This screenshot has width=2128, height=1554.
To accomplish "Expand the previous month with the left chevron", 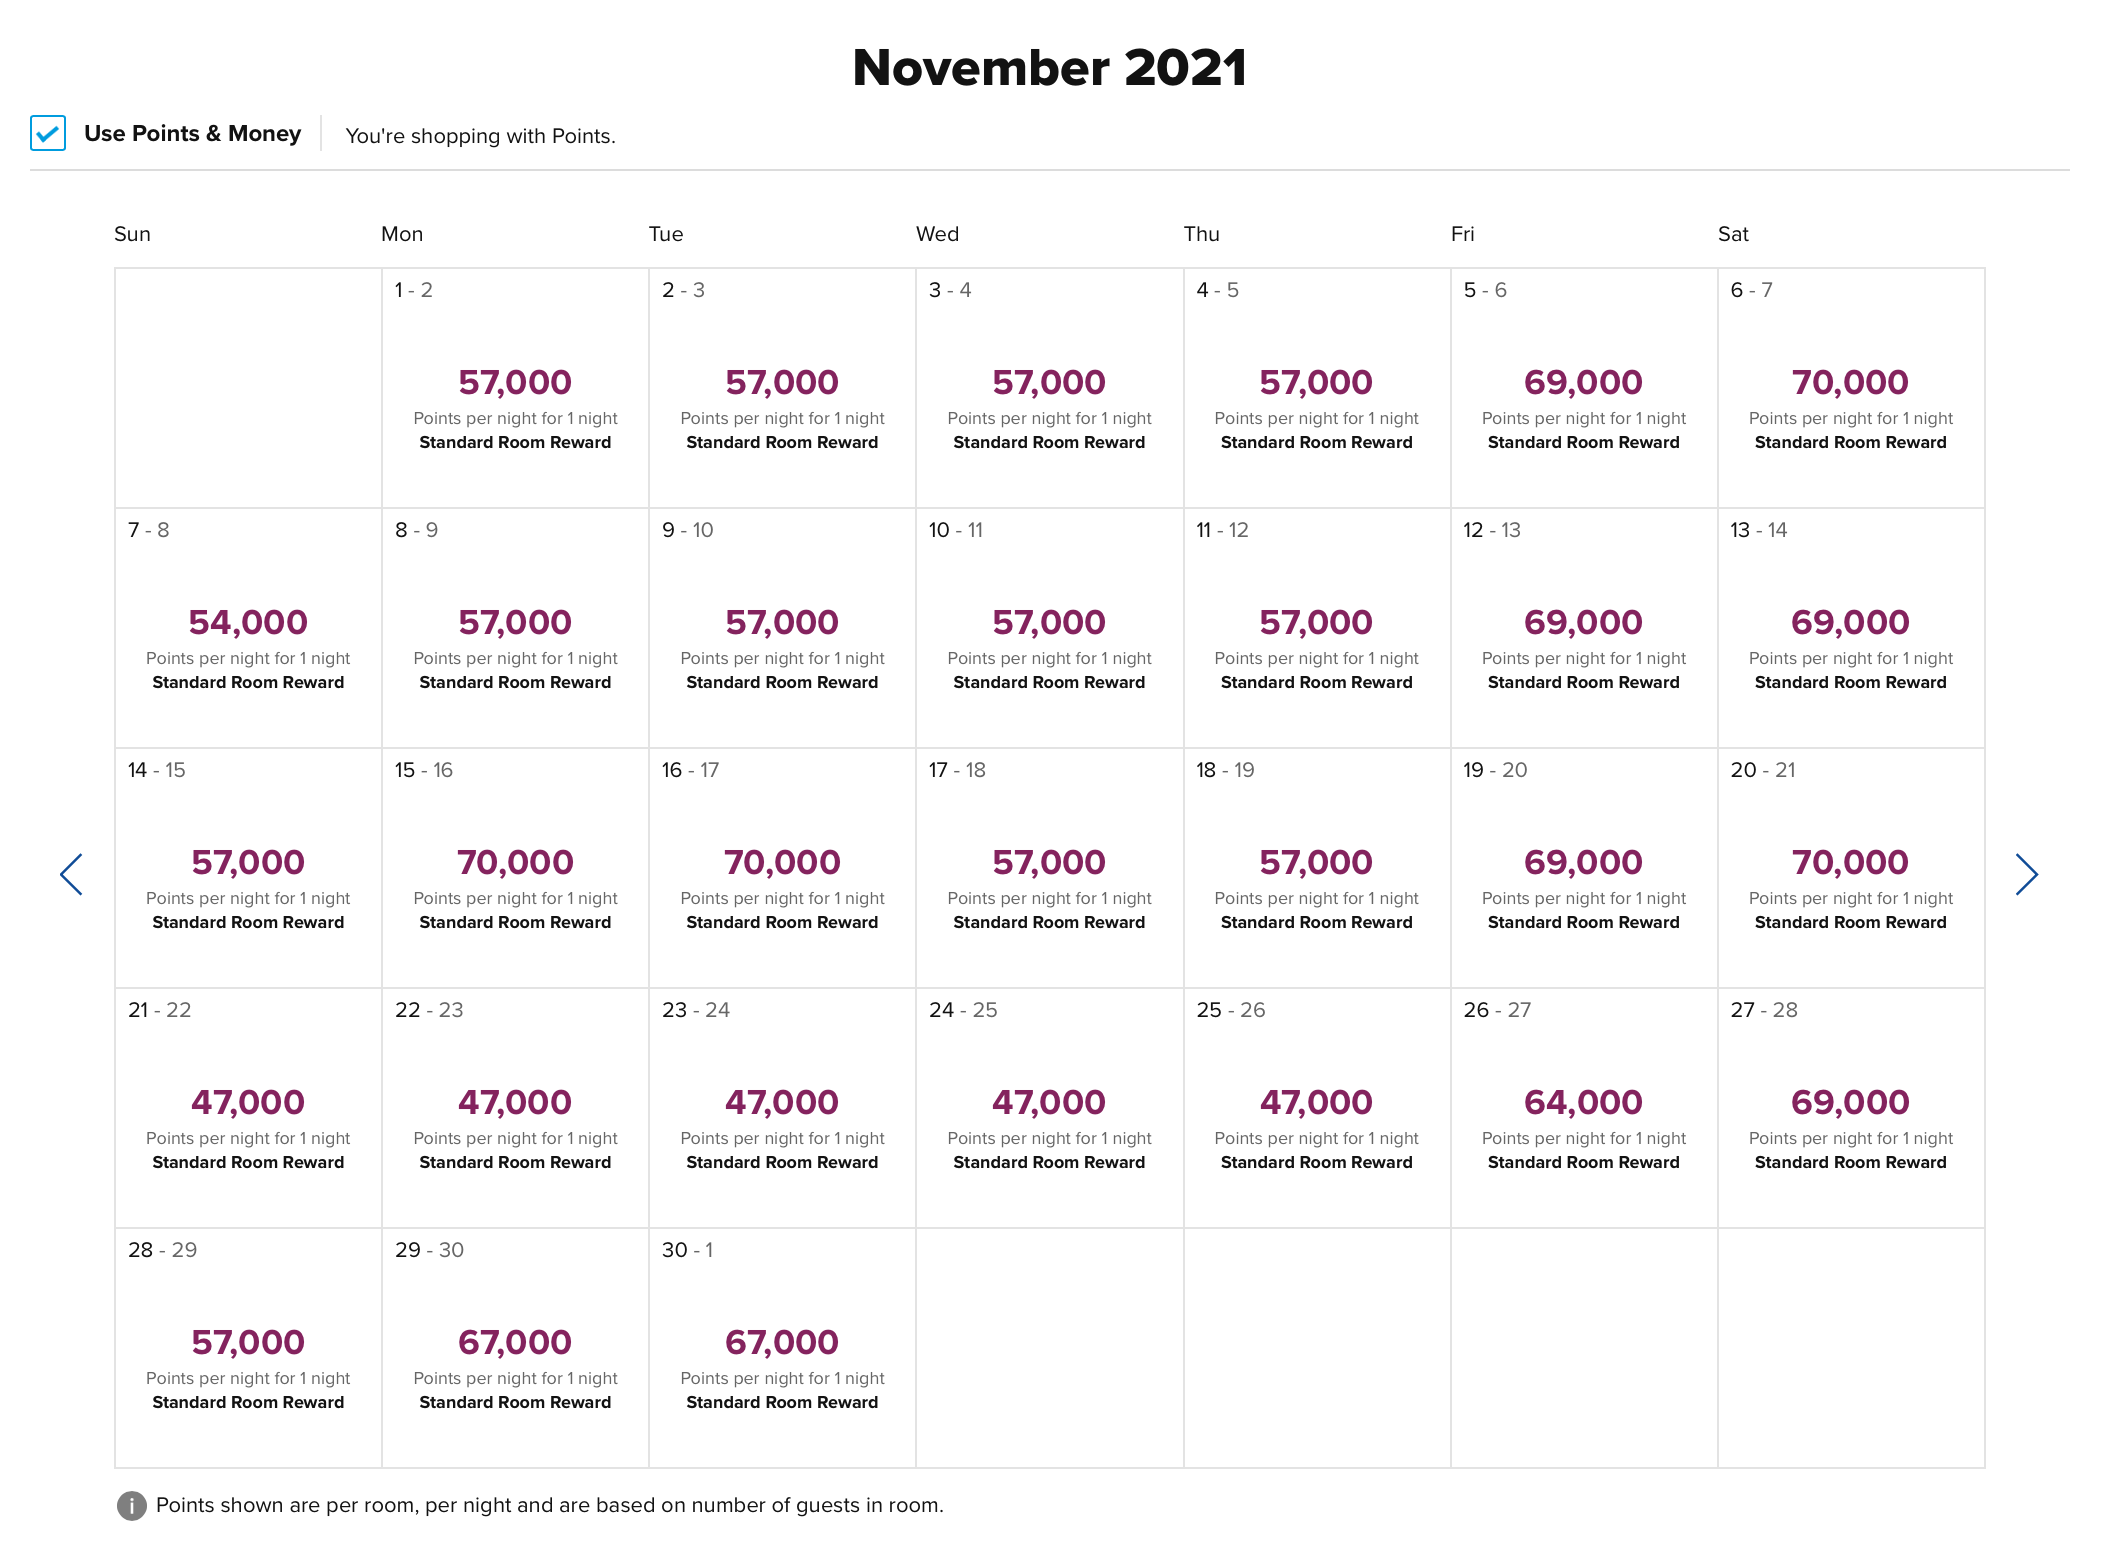I will [72, 873].
